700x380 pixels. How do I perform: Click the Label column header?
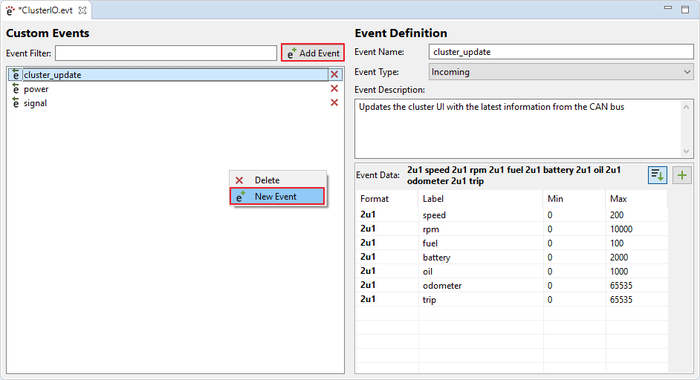click(x=481, y=199)
